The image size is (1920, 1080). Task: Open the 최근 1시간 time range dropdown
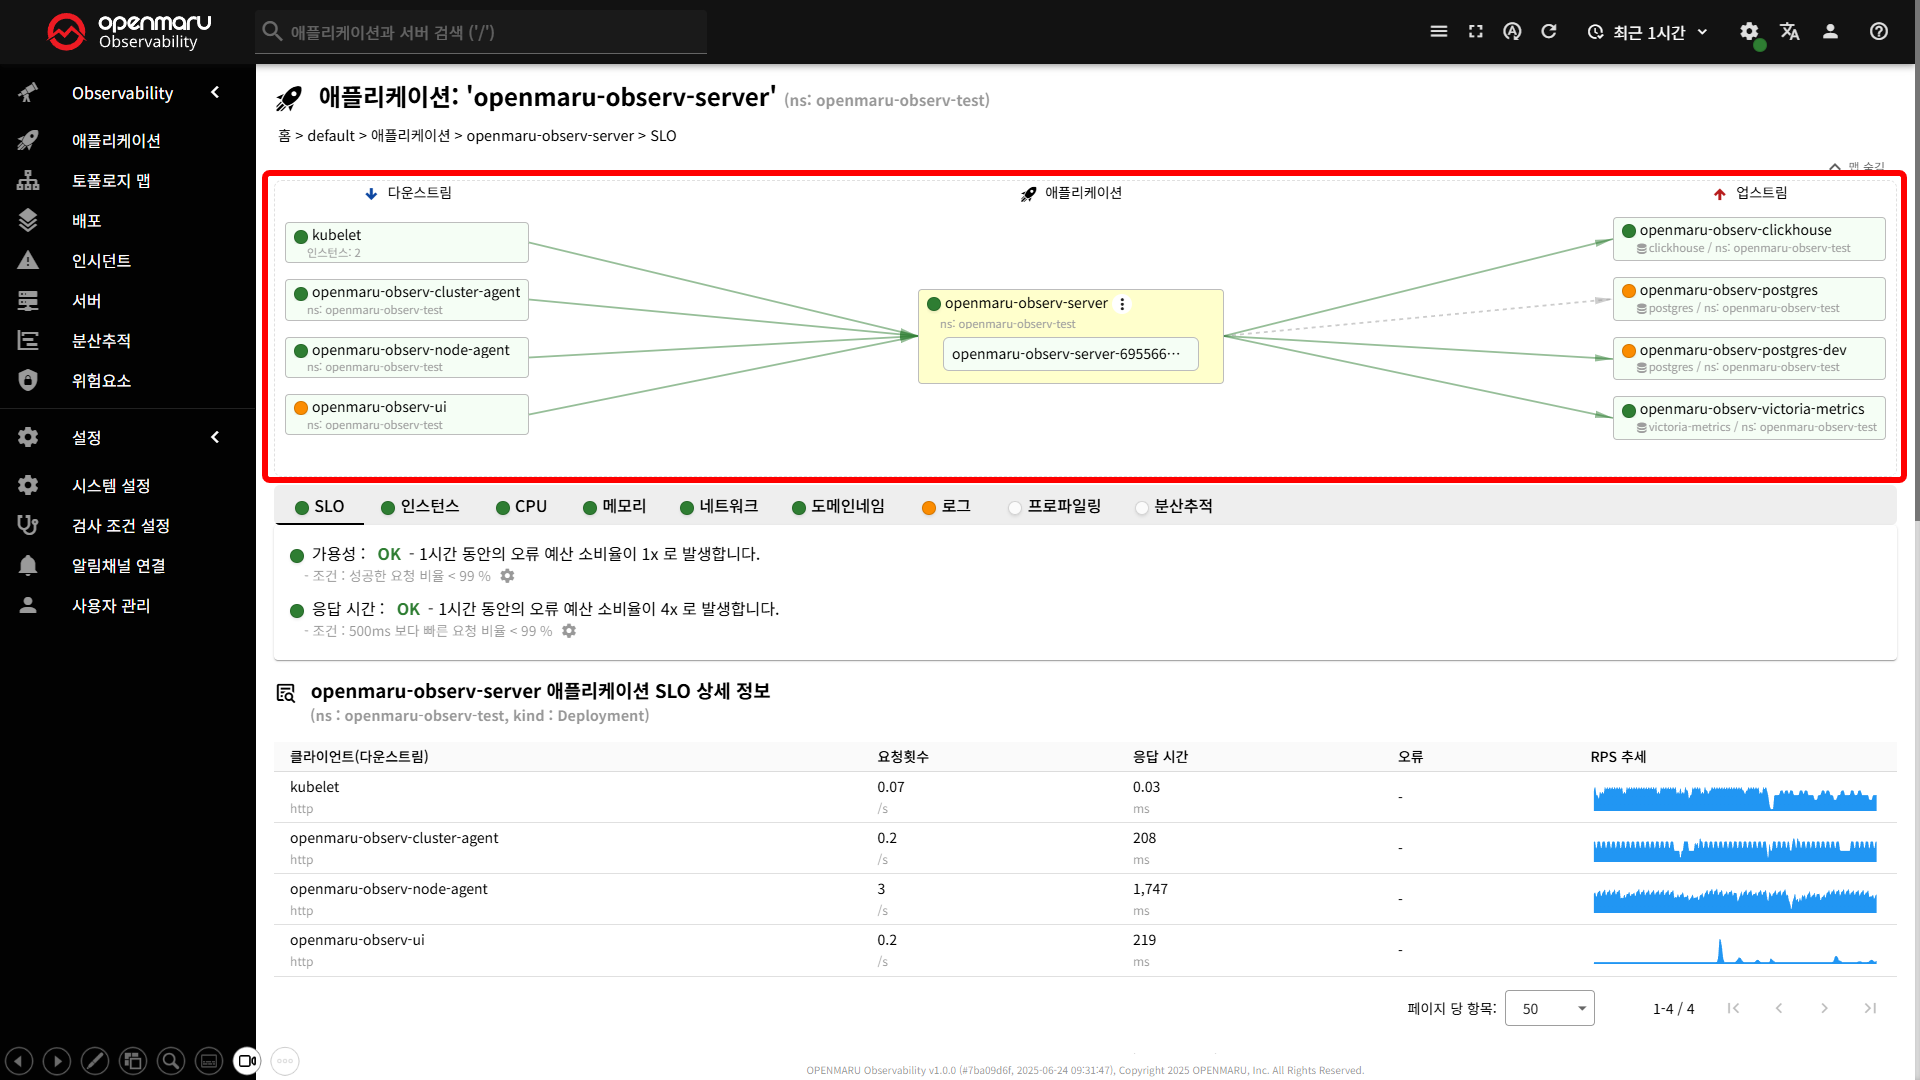pos(1648,32)
